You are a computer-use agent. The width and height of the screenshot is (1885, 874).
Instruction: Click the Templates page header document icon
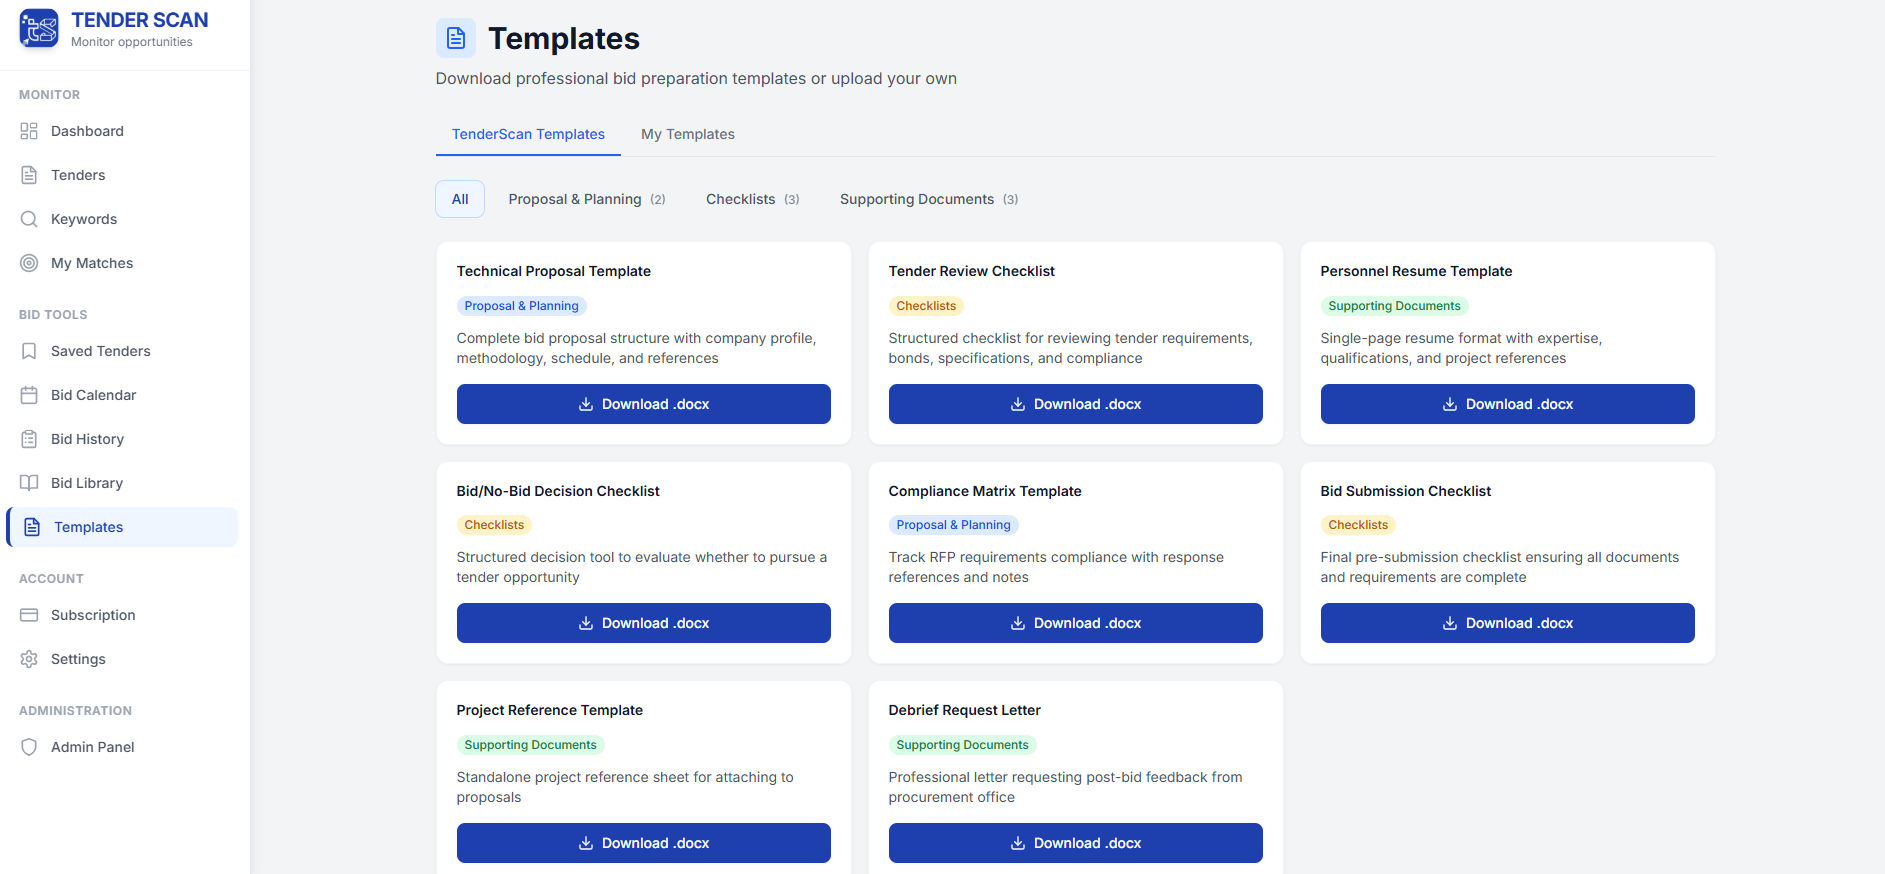point(456,38)
